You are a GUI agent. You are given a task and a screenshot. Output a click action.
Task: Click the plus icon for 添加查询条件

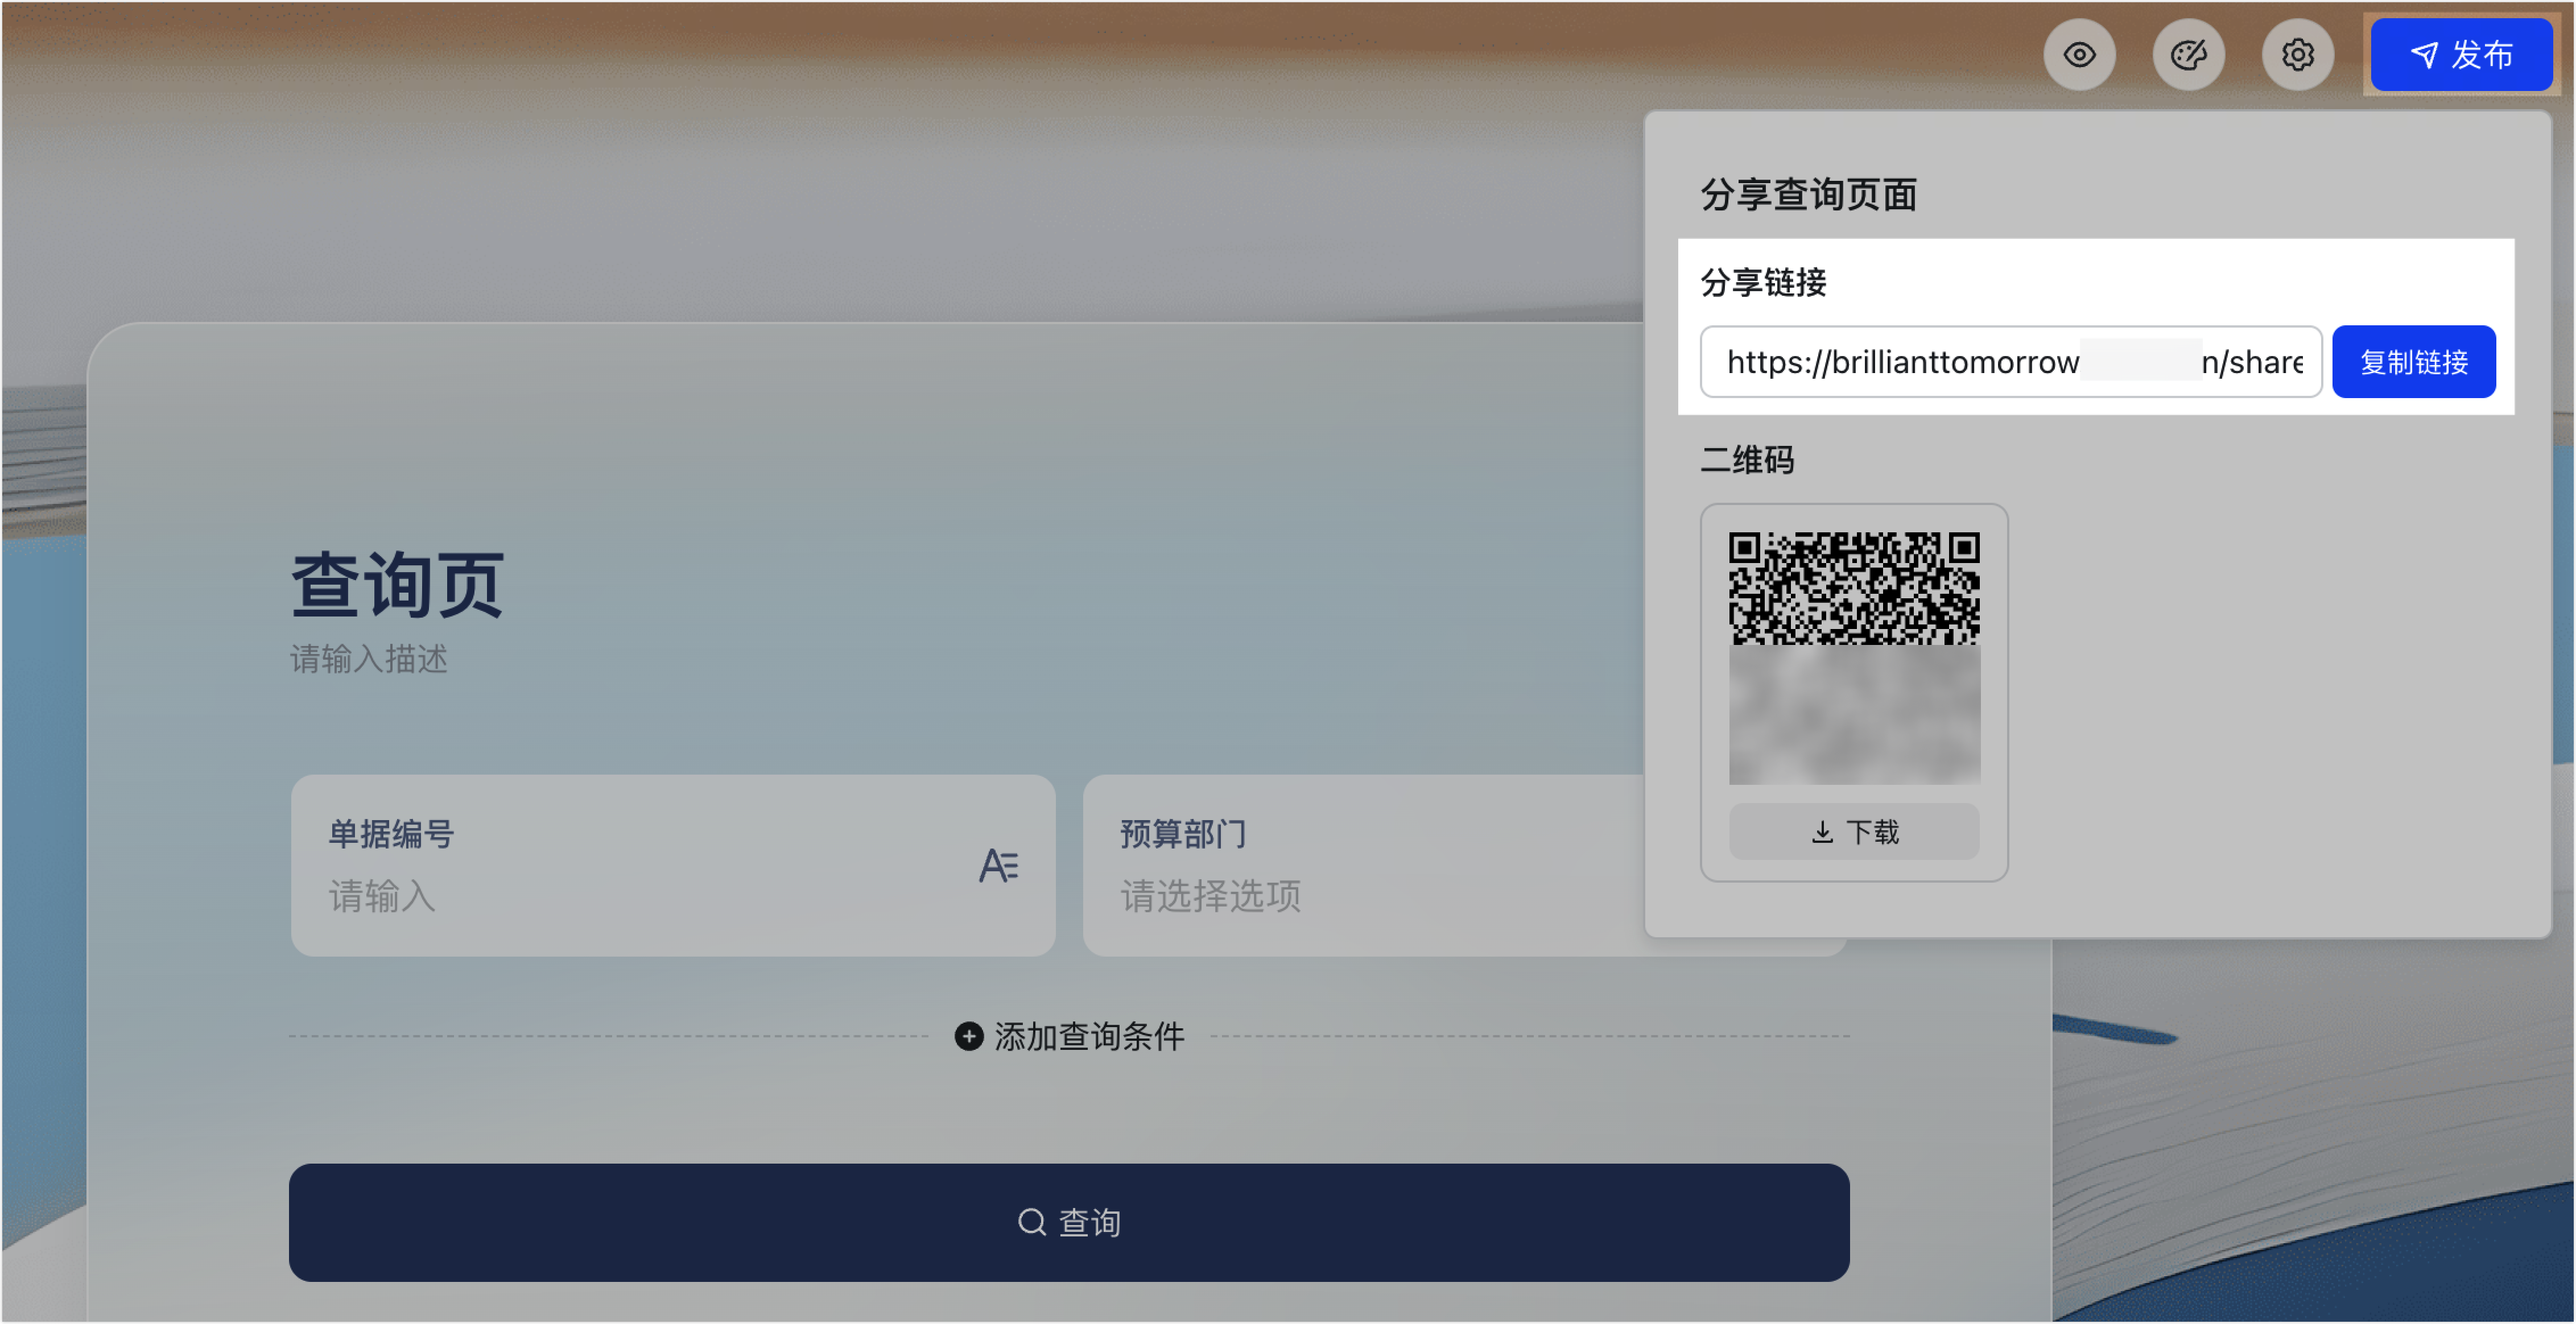point(968,1036)
